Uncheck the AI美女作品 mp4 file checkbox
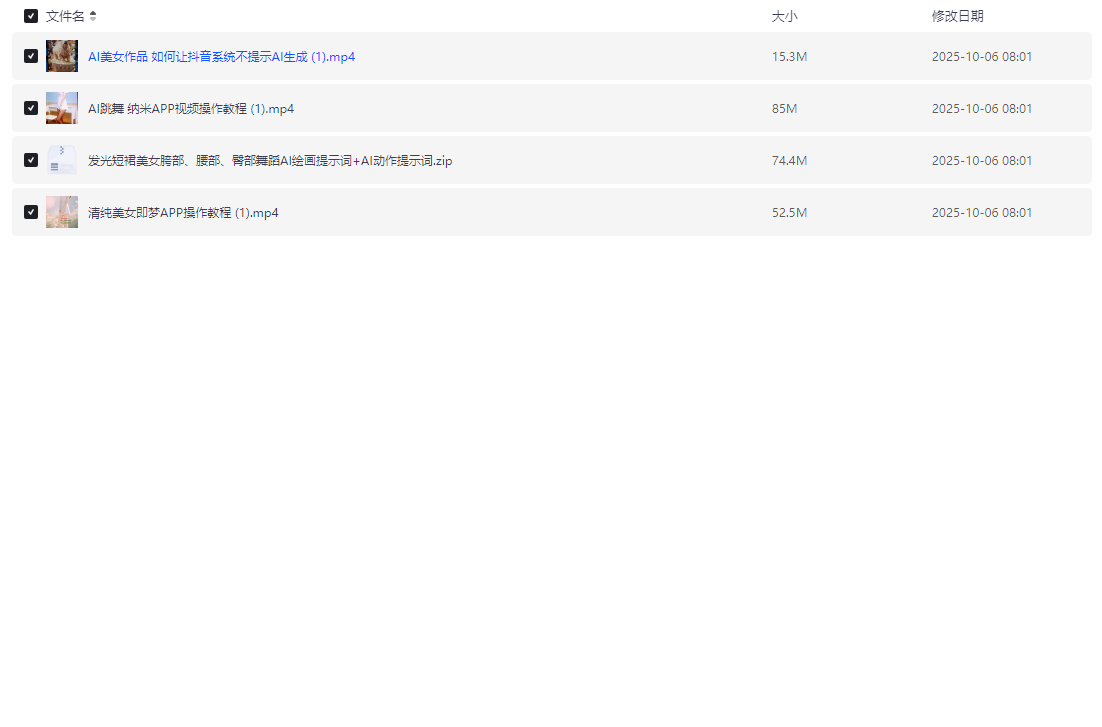The height and width of the screenshot is (727, 1102). pos(31,56)
